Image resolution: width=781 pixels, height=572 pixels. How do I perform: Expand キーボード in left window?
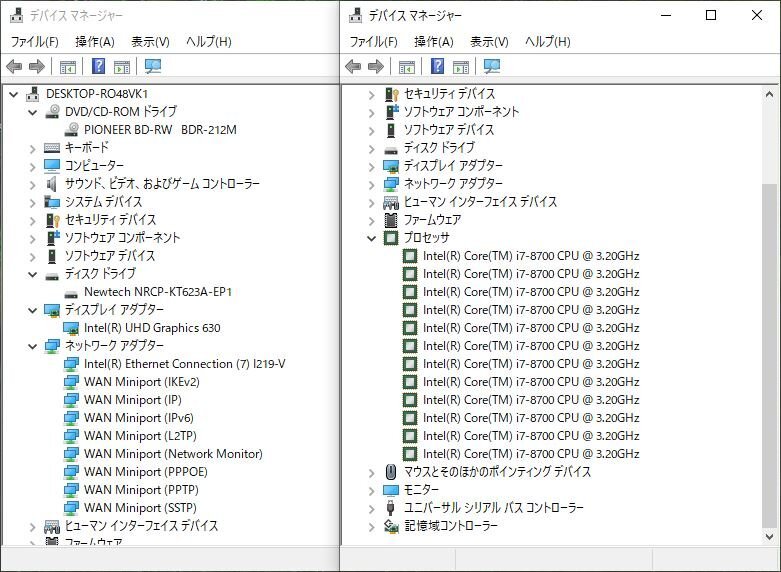click(33, 148)
